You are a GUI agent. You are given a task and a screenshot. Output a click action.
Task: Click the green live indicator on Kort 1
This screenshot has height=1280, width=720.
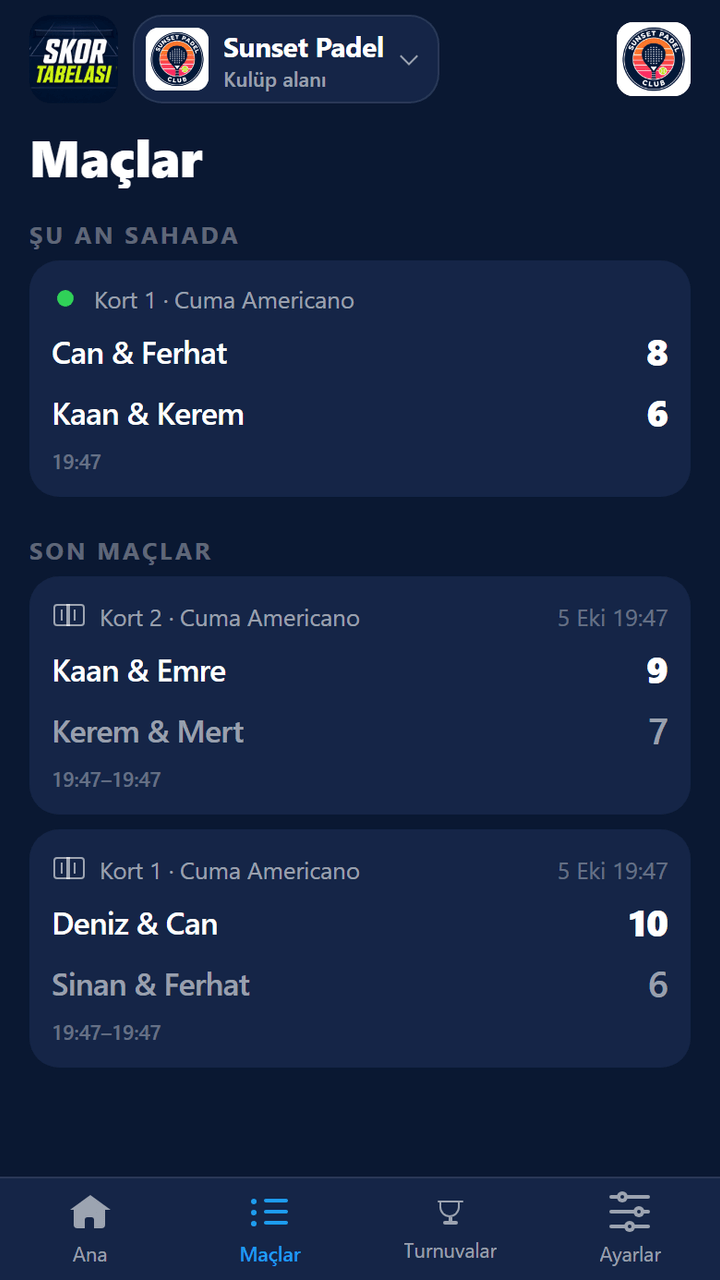(66, 298)
